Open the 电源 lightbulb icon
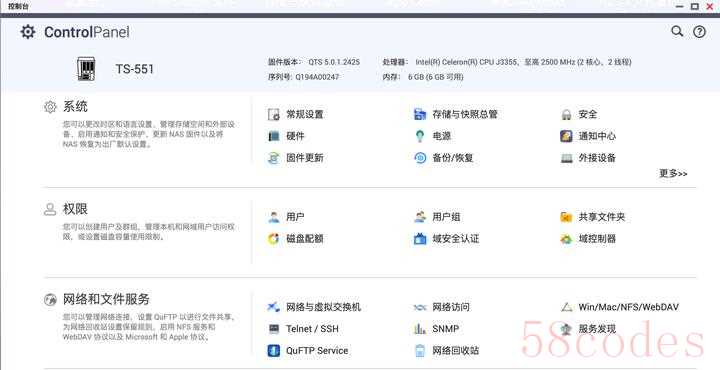This screenshot has width=720, height=370. [420, 136]
